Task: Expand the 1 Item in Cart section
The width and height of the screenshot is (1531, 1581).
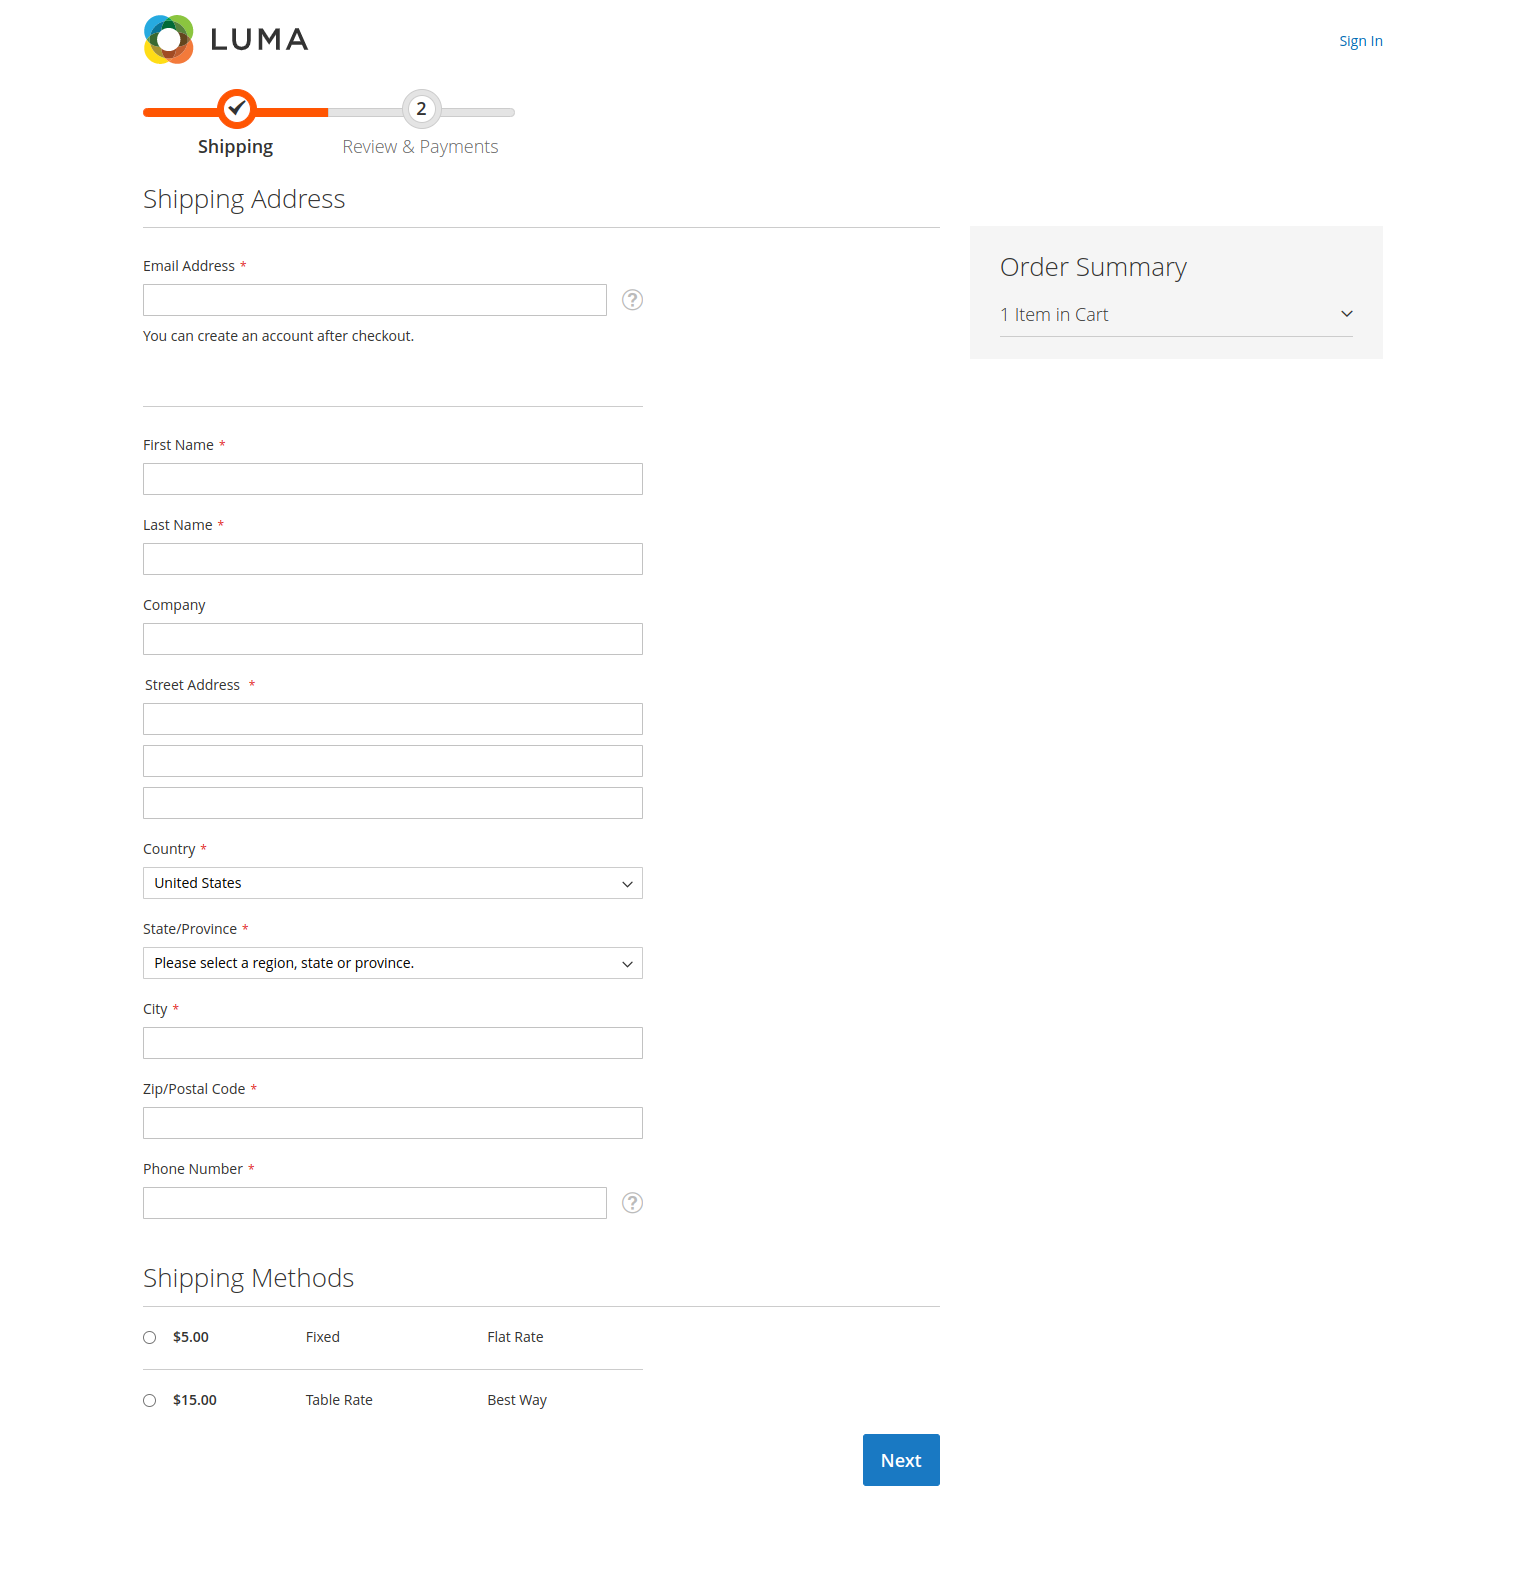Action: click(1176, 315)
